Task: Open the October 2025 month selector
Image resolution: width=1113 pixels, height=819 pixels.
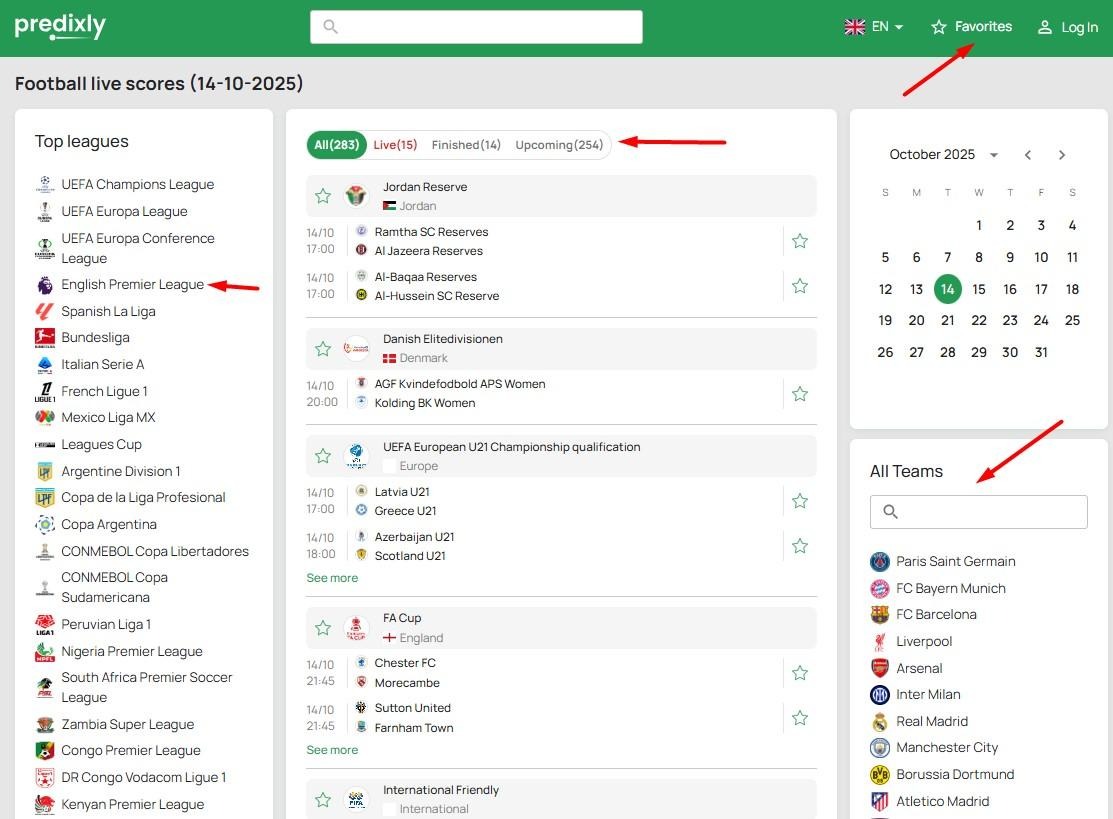Action: click(x=941, y=154)
